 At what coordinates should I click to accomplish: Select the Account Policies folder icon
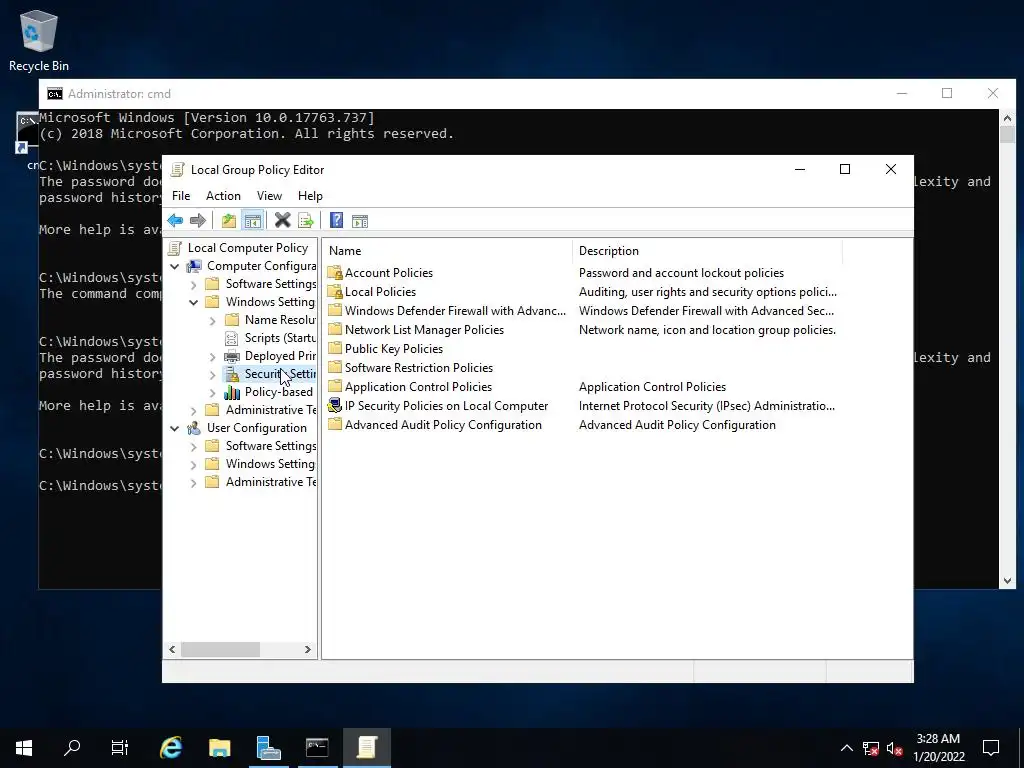click(335, 273)
